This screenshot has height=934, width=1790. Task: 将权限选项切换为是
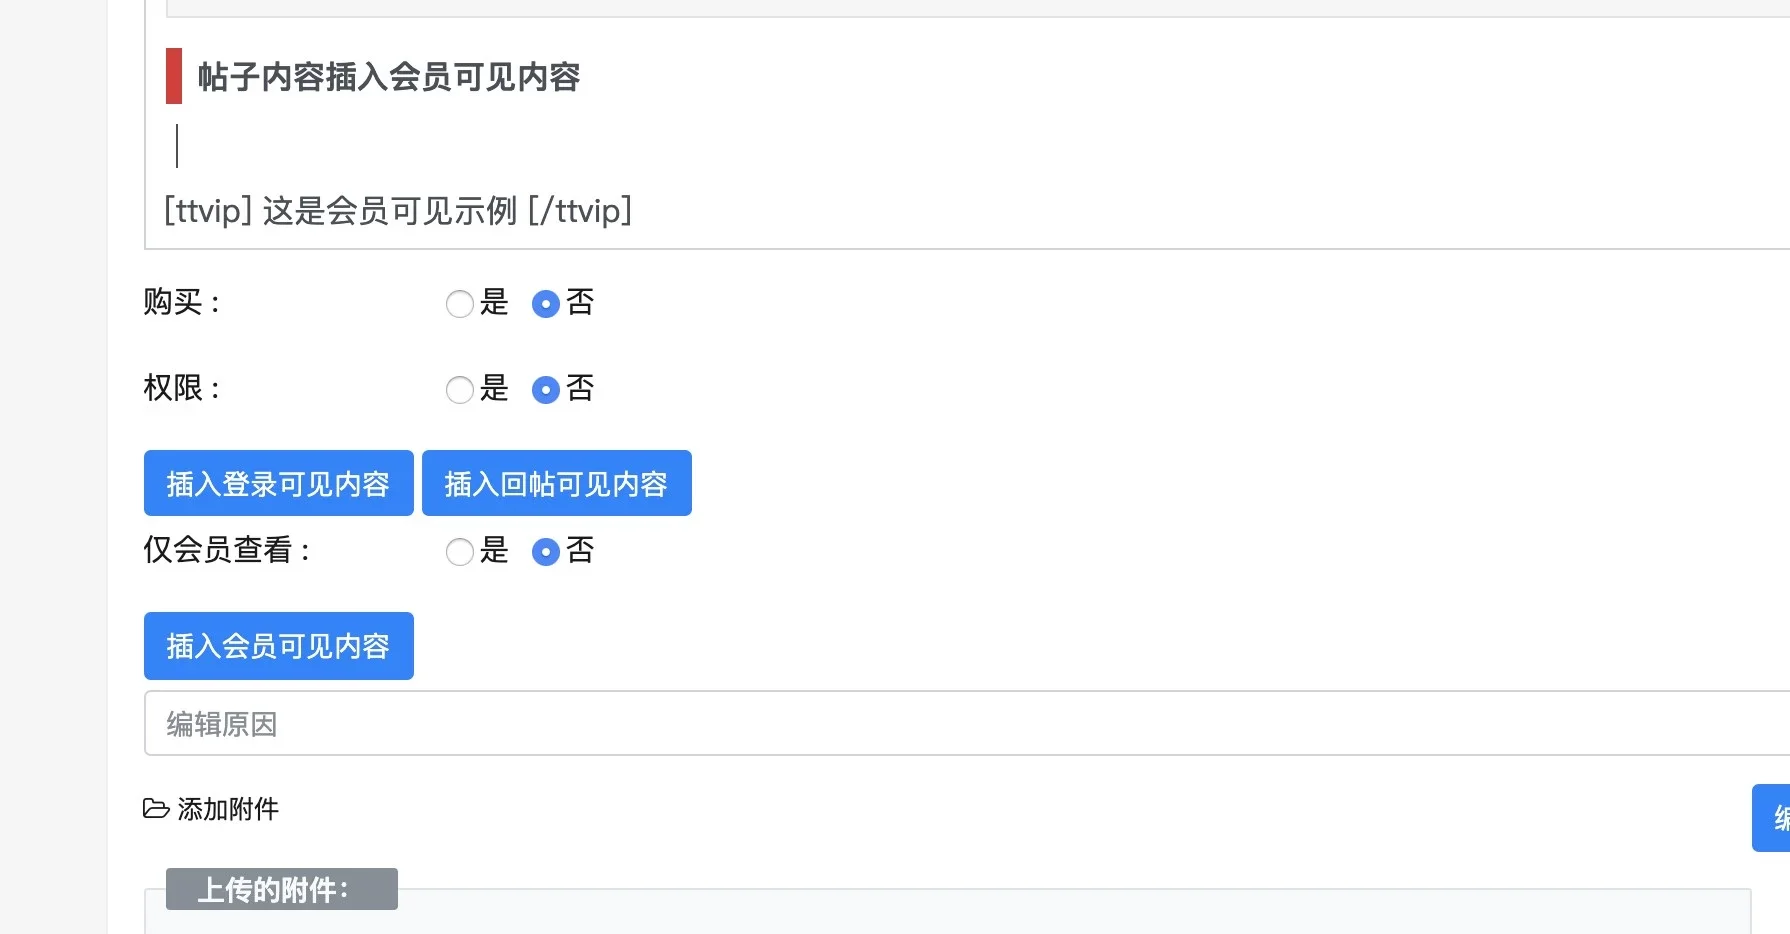tap(460, 390)
